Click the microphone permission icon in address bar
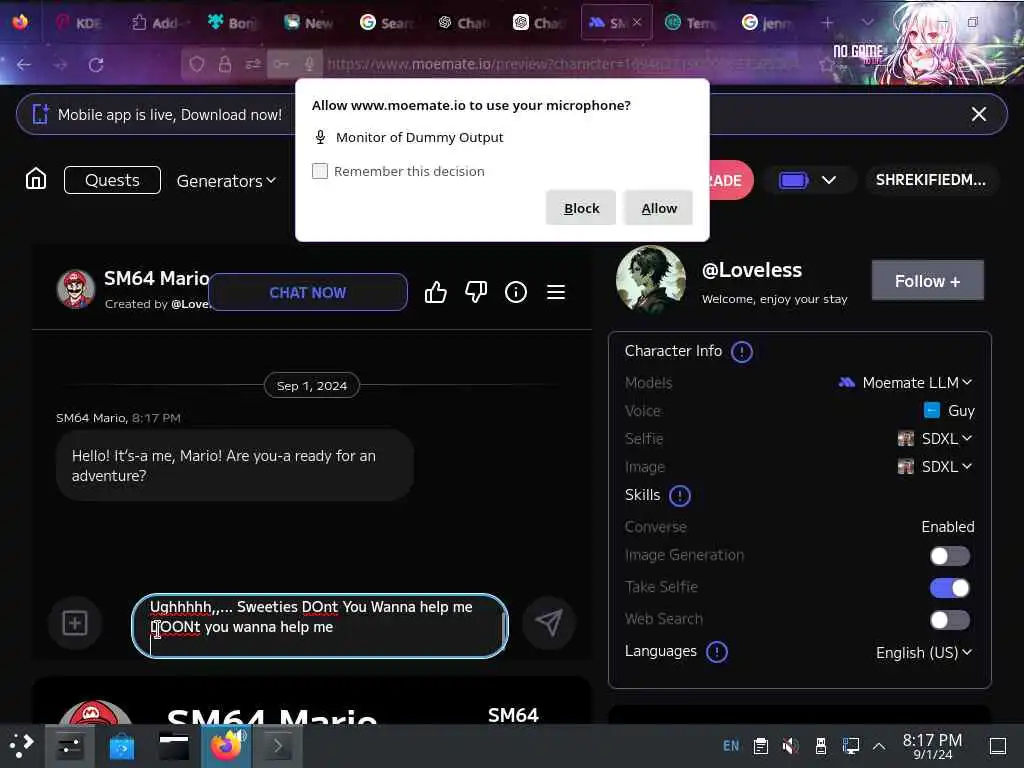The image size is (1024, 768). pyautogui.click(x=310, y=64)
